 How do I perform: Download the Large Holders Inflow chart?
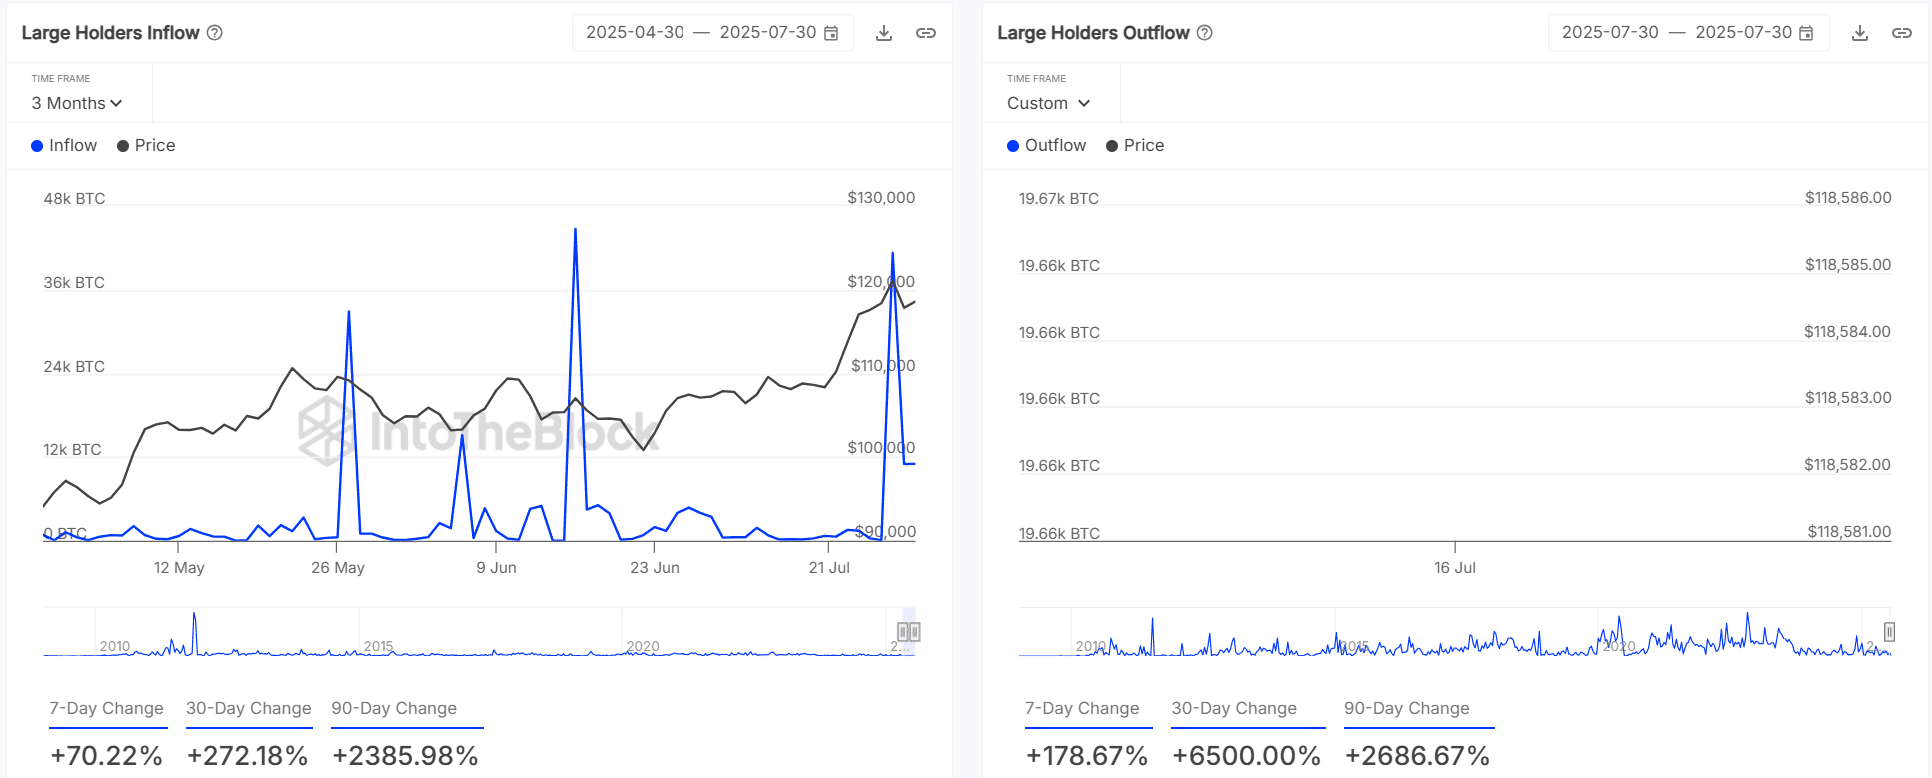(883, 33)
